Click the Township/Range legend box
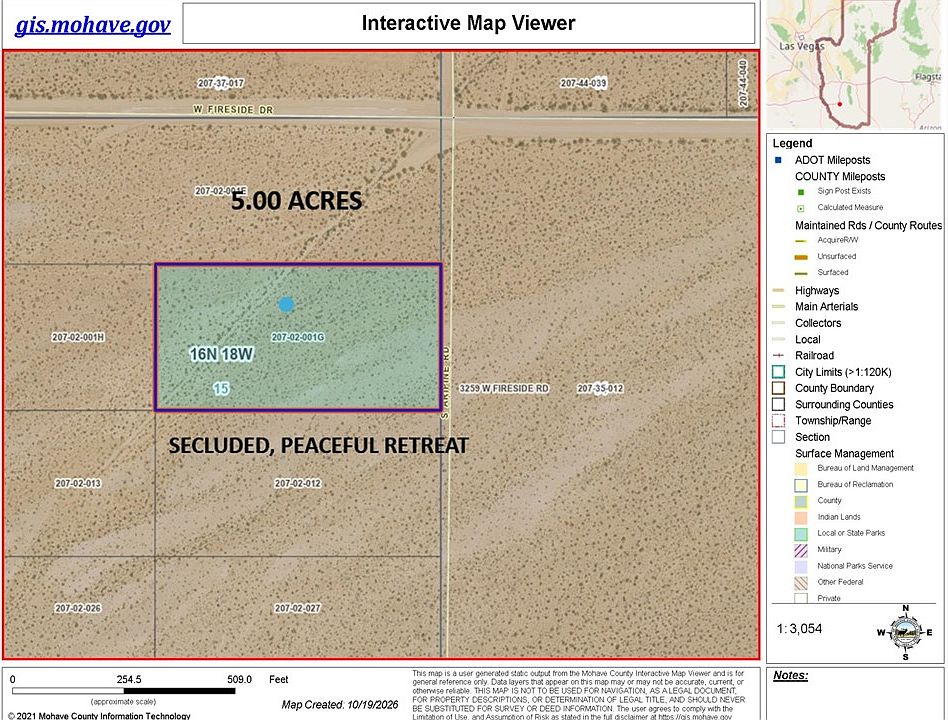The height and width of the screenshot is (720, 948). 779,421
